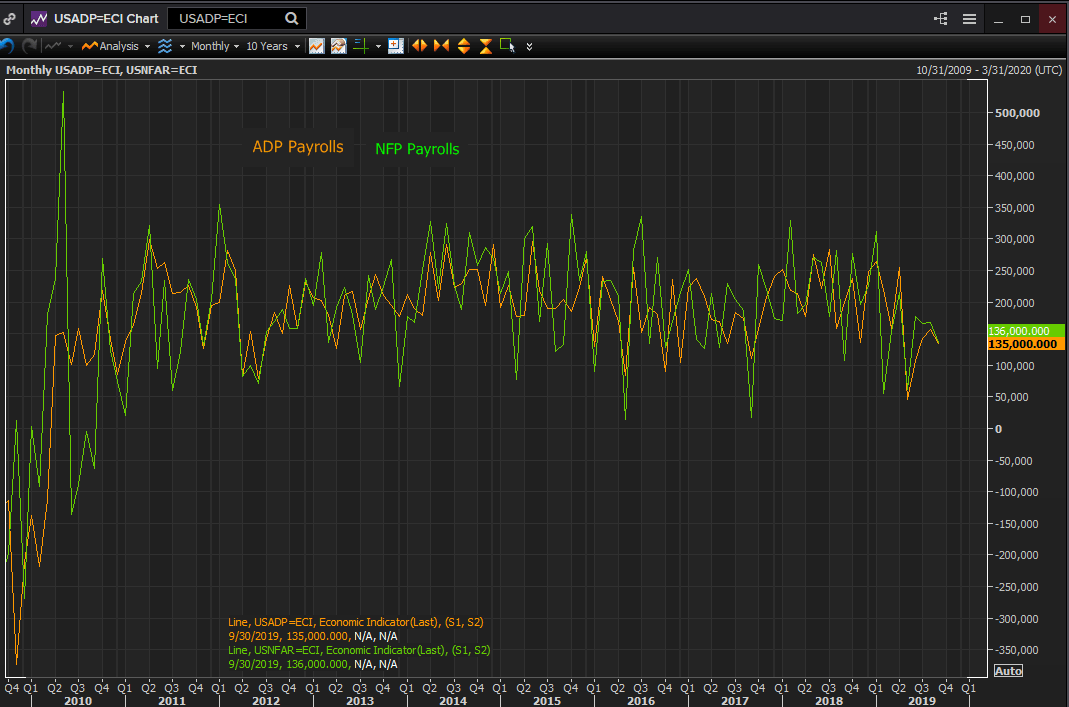Click the vertical expand arrows icon

pyautogui.click(x=463, y=46)
